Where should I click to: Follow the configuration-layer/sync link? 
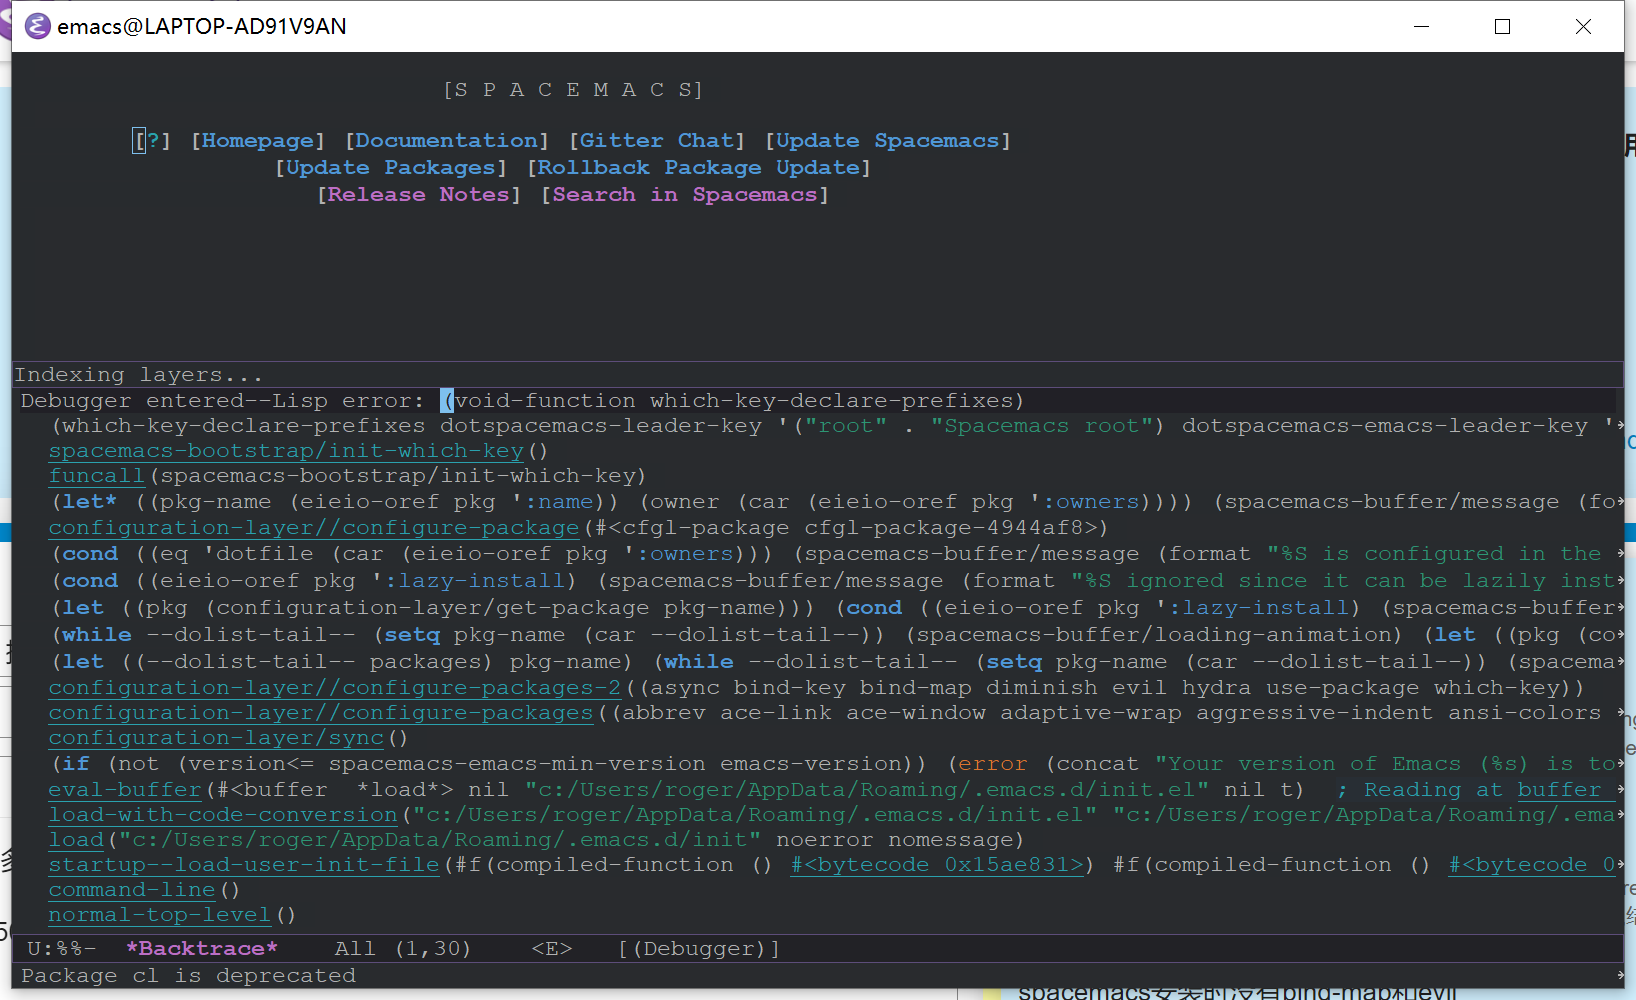pos(216,737)
